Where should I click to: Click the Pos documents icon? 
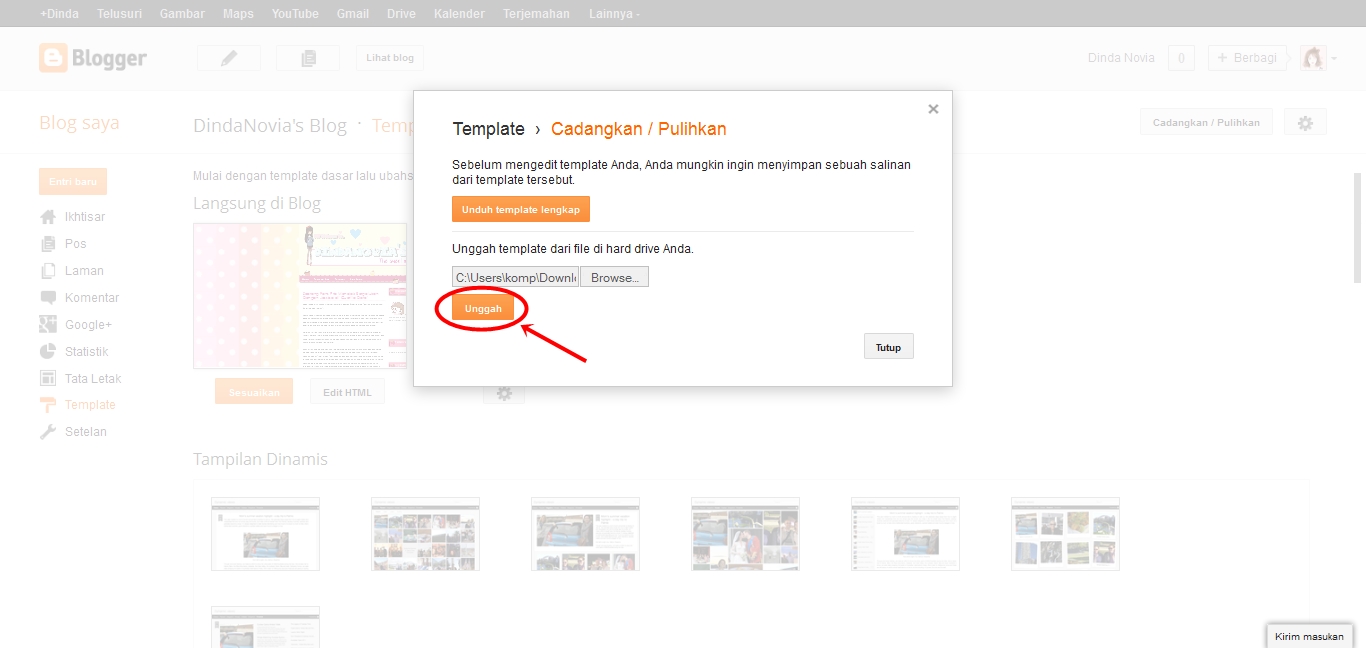(x=48, y=244)
